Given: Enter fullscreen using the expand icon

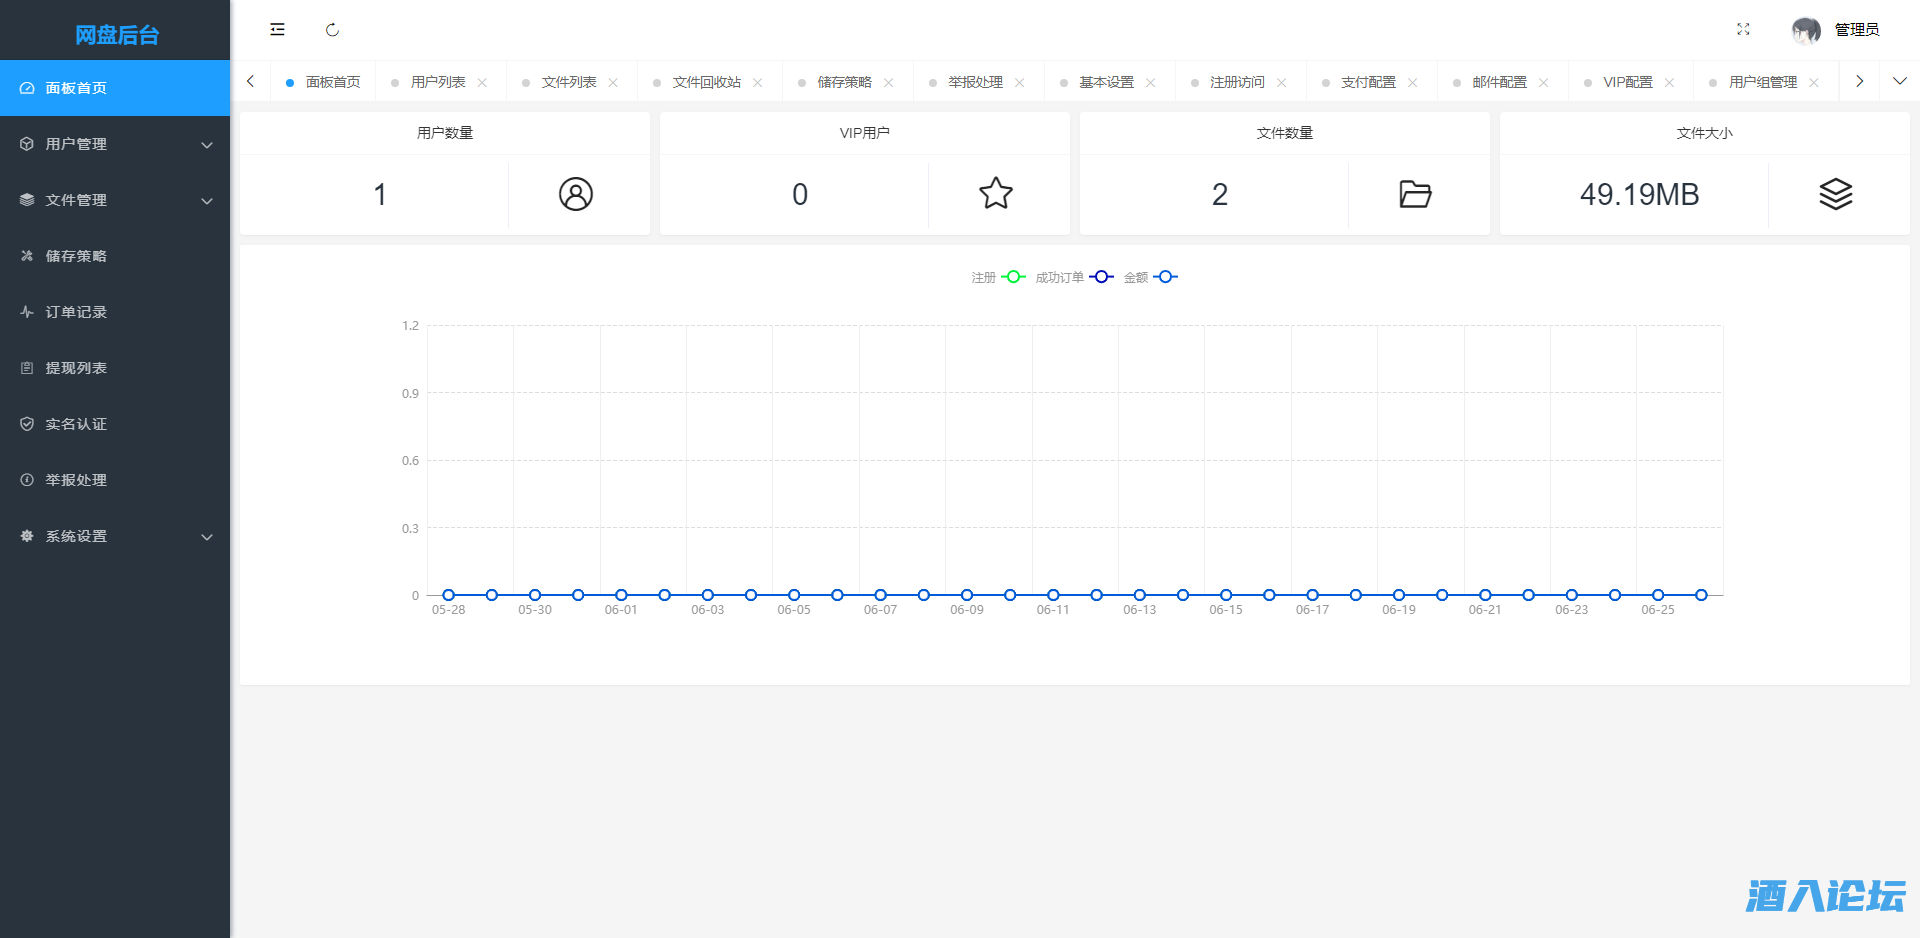Looking at the screenshot, I should click(1743, 30).
